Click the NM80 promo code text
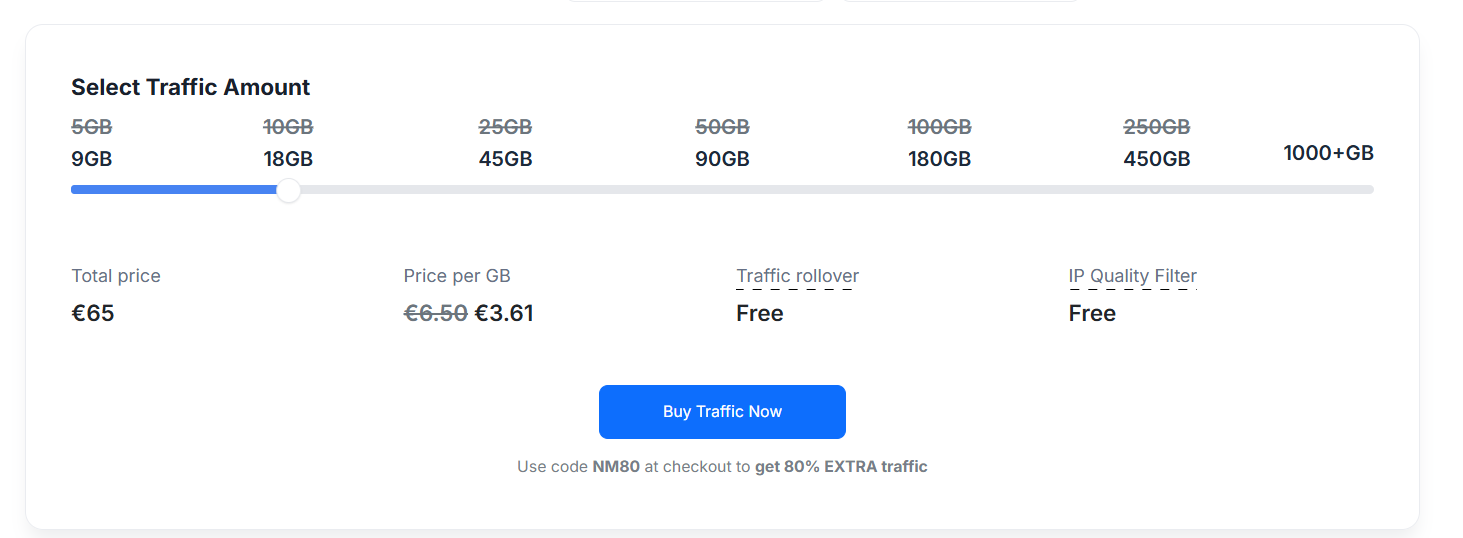 pyautogui.click(x=615, y=467)
